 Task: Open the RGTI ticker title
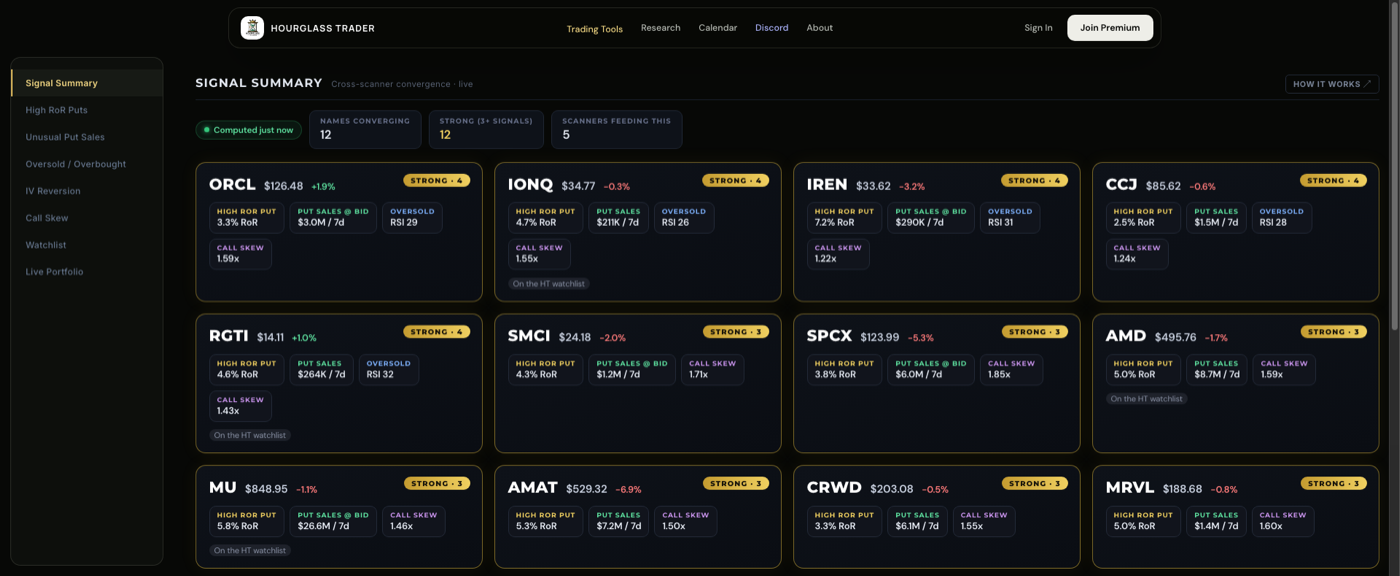coord(229,336)
